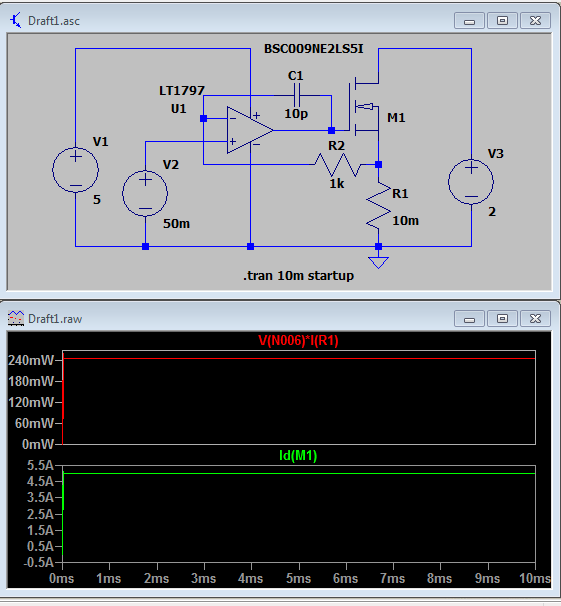Close the Draft1.asc schematic window
This screenshot has height=606, width=561.
(536, 21)
